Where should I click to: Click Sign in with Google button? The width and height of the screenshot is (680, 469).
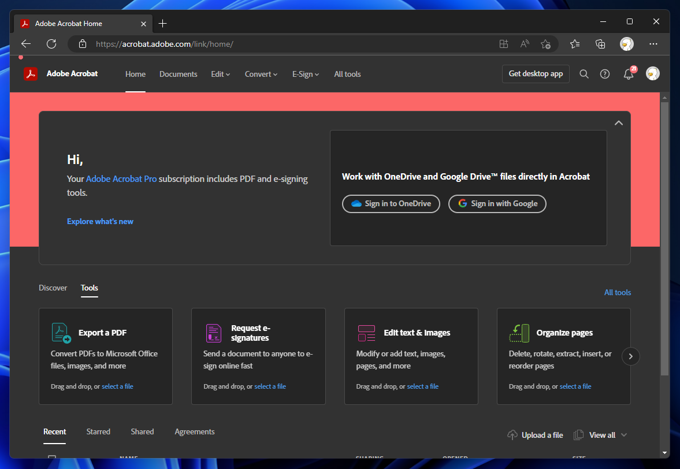coord(497,203)
